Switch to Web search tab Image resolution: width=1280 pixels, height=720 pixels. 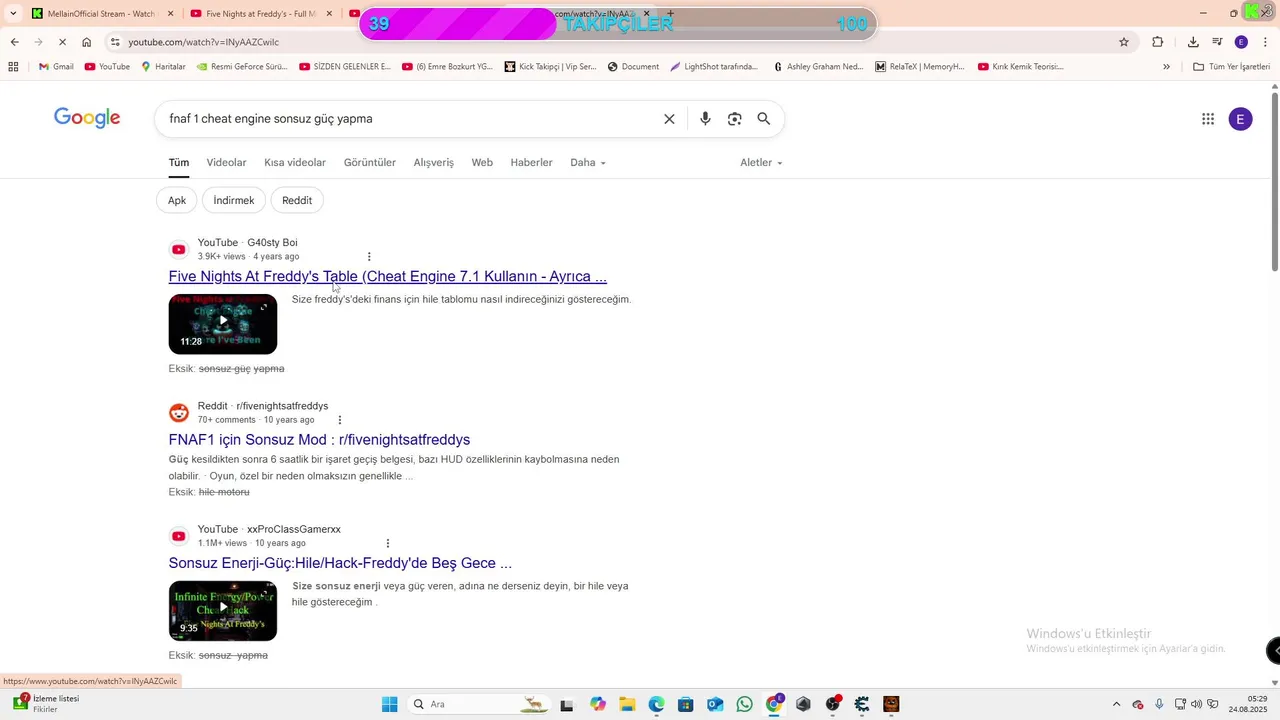pos(482,163)
